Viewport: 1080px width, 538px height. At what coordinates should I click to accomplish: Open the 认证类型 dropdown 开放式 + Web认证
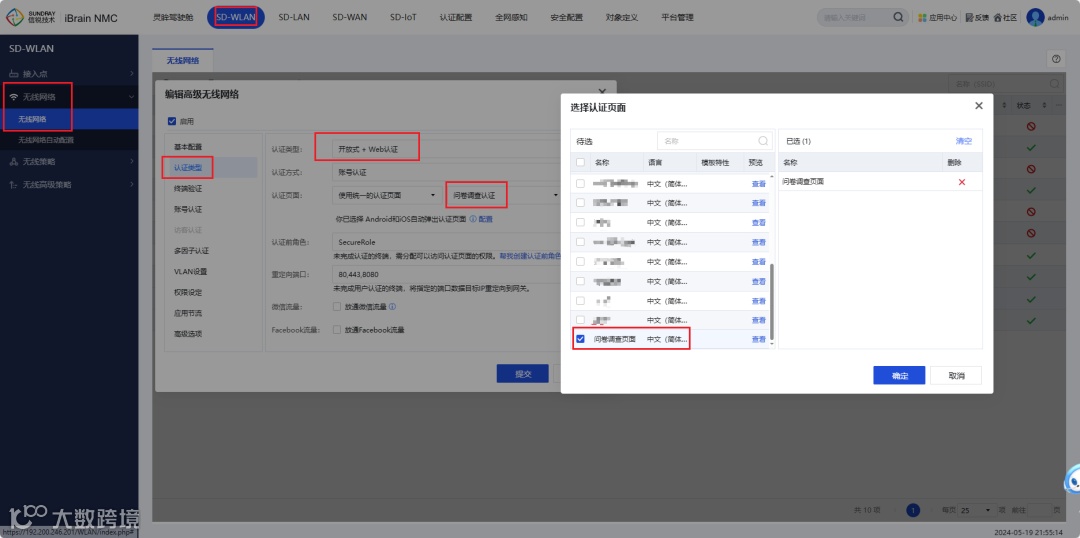pyautogui.click(x=445, y=149)
